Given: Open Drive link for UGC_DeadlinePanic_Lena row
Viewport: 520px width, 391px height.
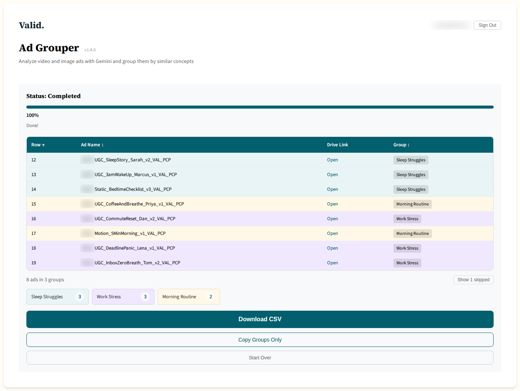Looking at the screenshot, I should tap(332, 248).
